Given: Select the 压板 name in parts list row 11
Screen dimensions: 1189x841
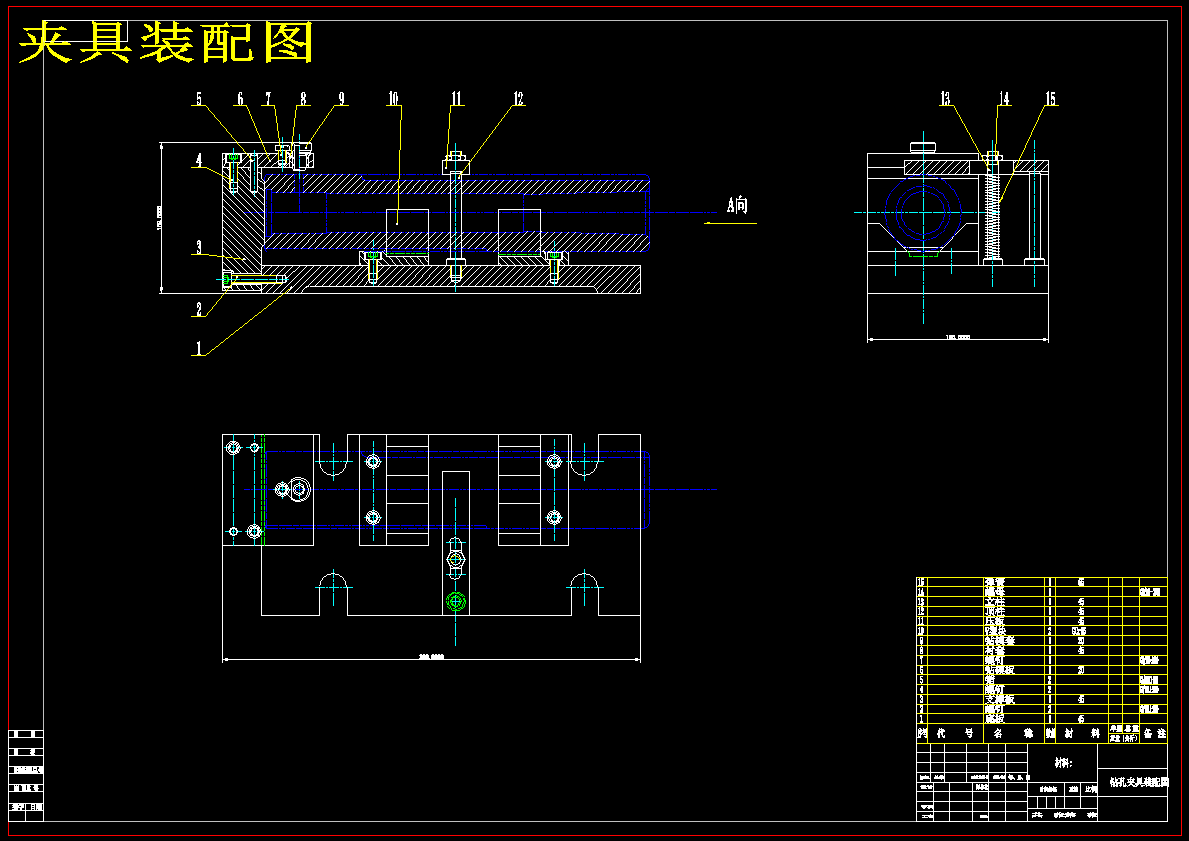Looking at the screenshot, I should click(995, 621).
